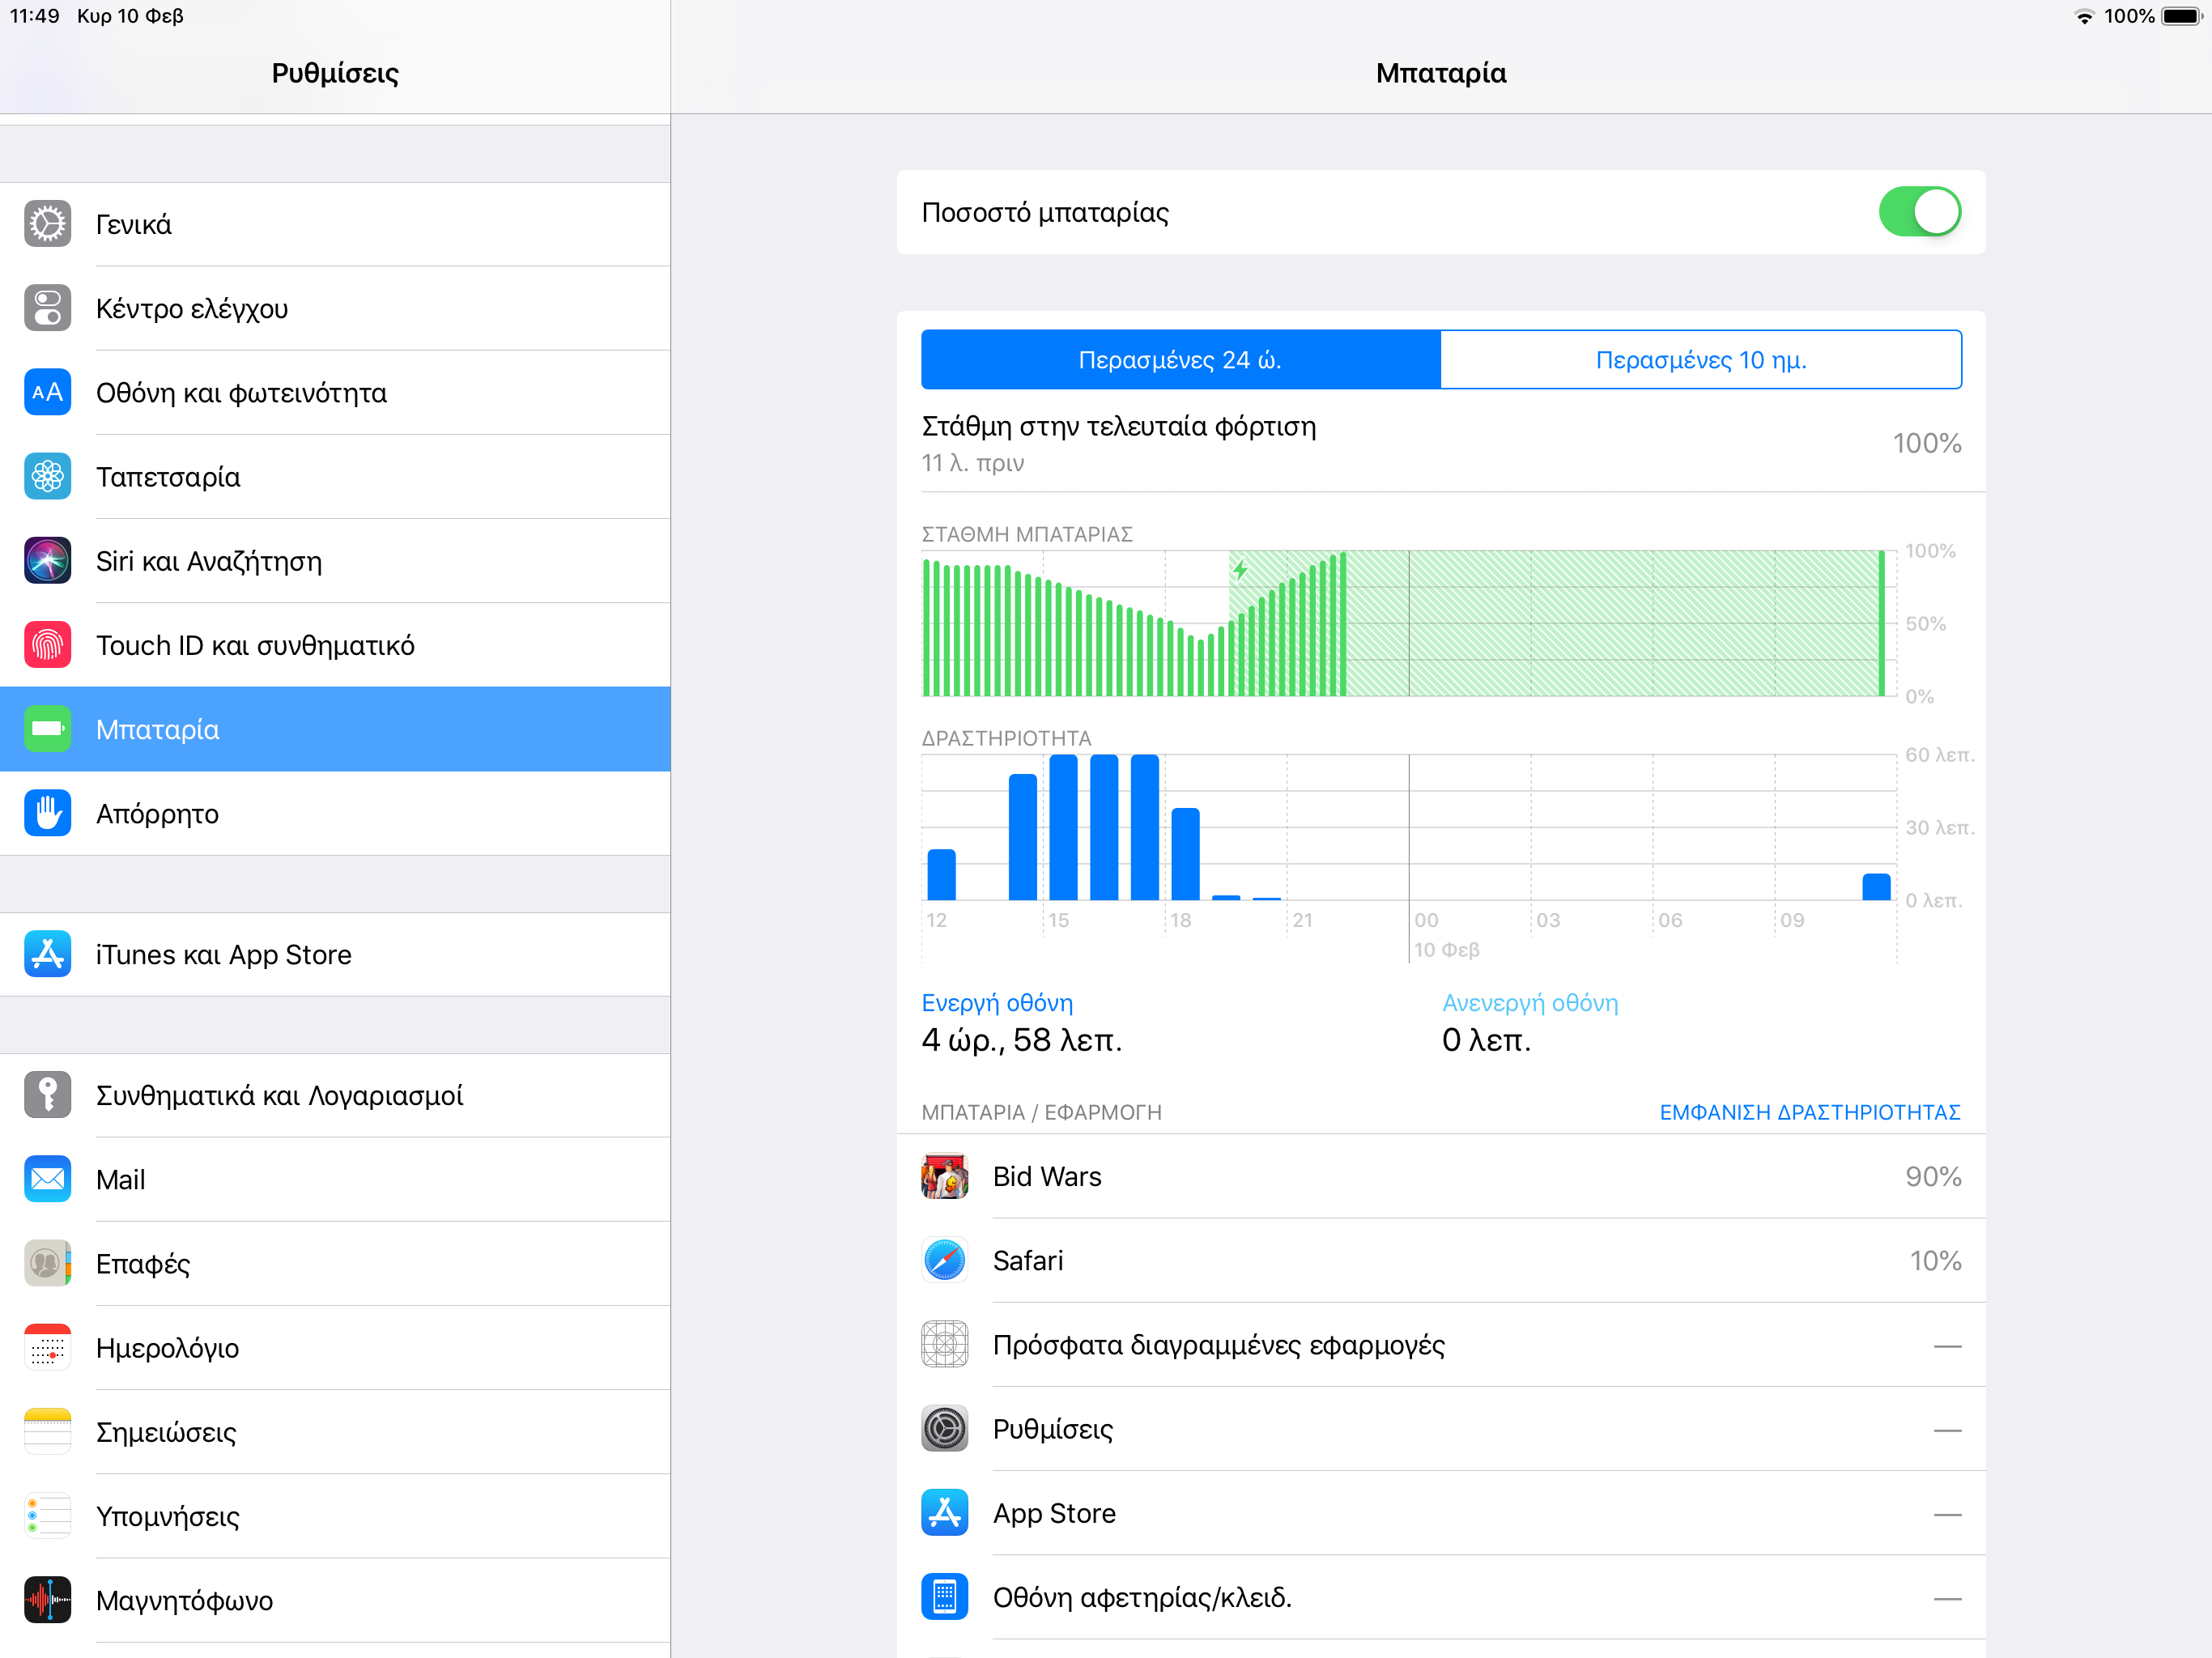Select the Safari icon in battery list
This screenshot has height=1658, width=2212.
[x=944, y=1260]
